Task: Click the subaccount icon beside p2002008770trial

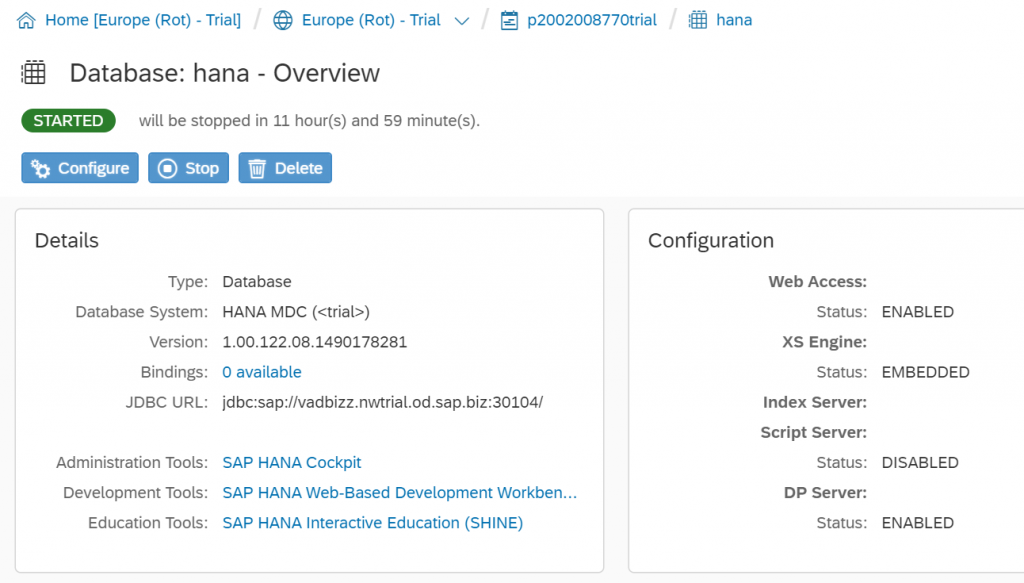Action: (509, 20)
